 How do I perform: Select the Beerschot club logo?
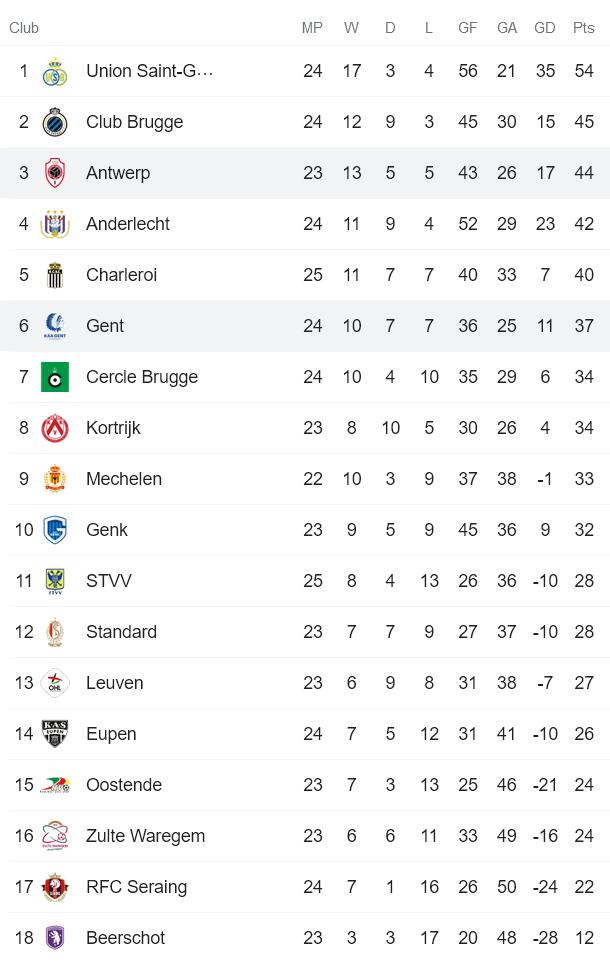[55, 938]
